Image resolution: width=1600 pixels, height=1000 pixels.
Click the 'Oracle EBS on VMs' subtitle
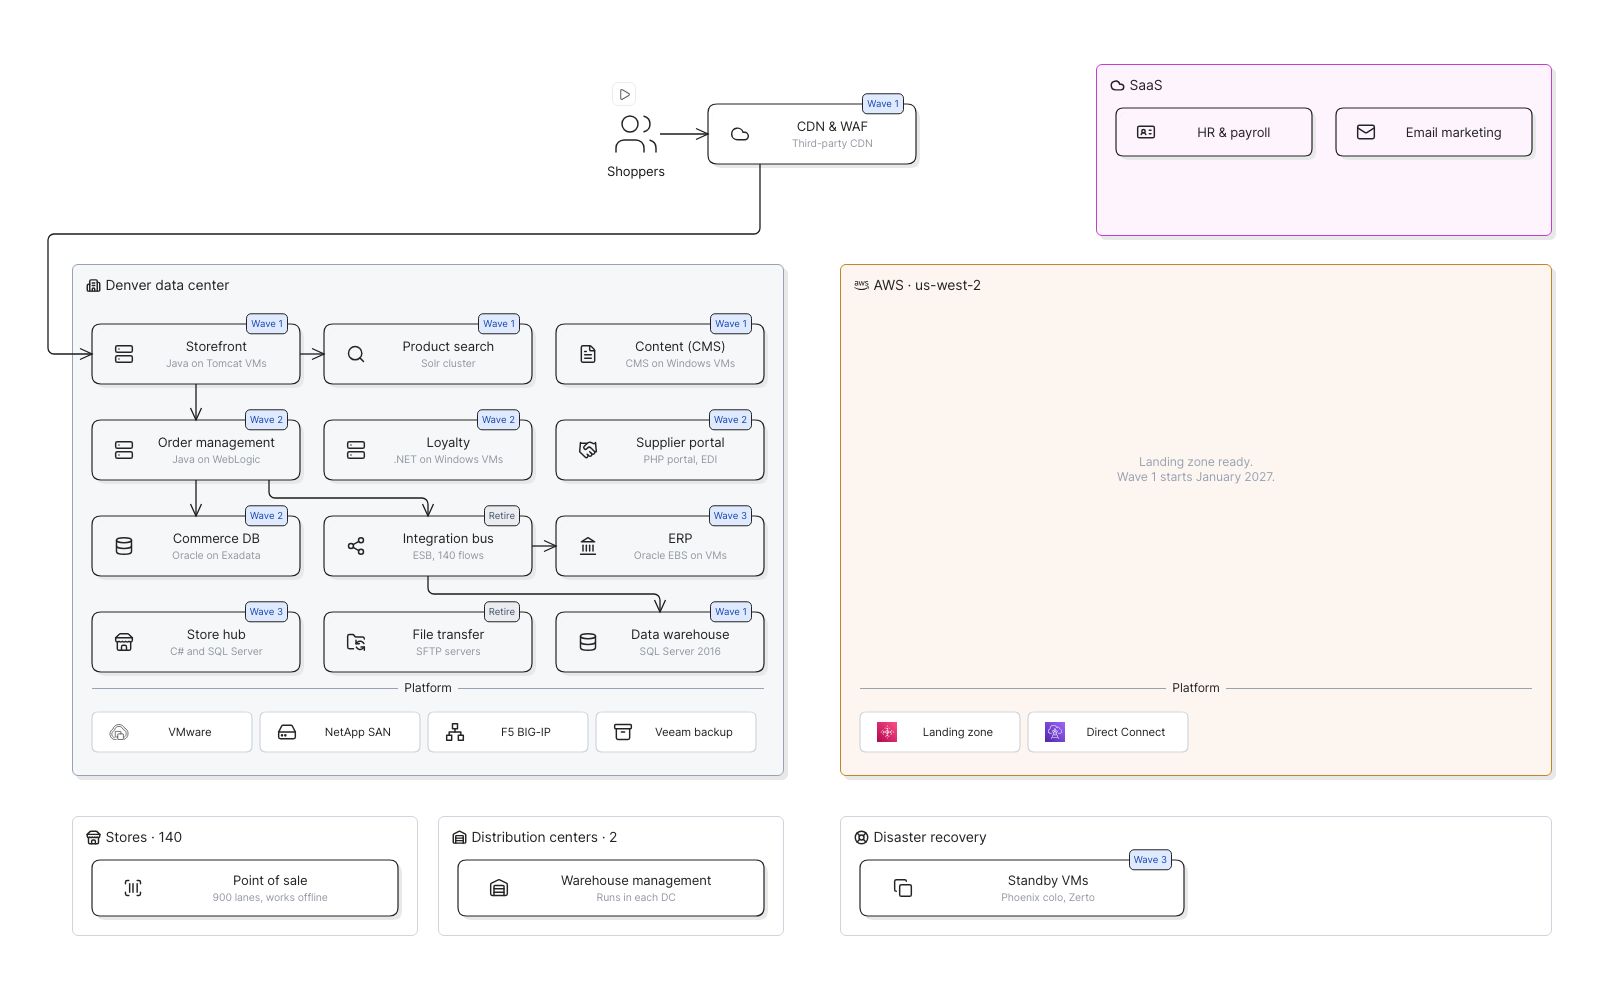pyautogui.click(x=680, y=556)
